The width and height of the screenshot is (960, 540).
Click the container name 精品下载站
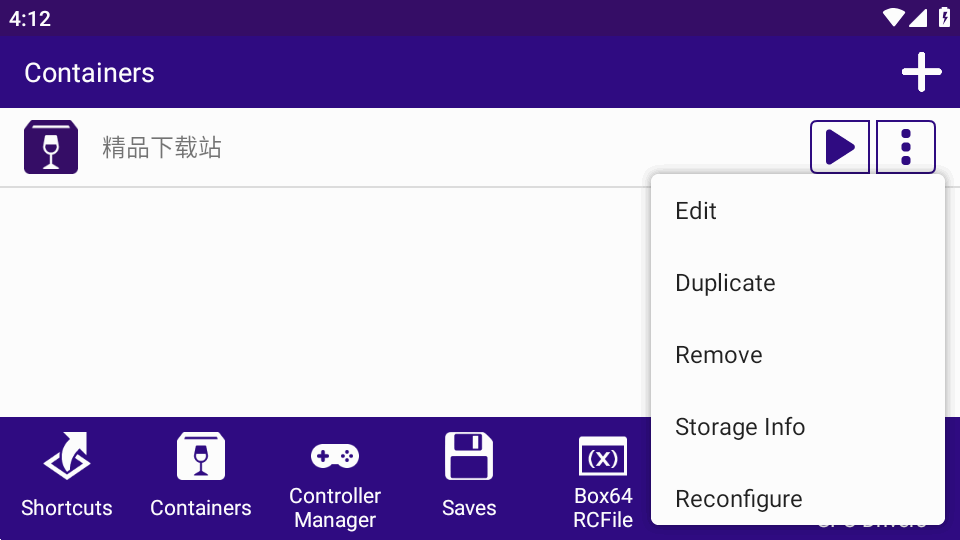(162, 148)
